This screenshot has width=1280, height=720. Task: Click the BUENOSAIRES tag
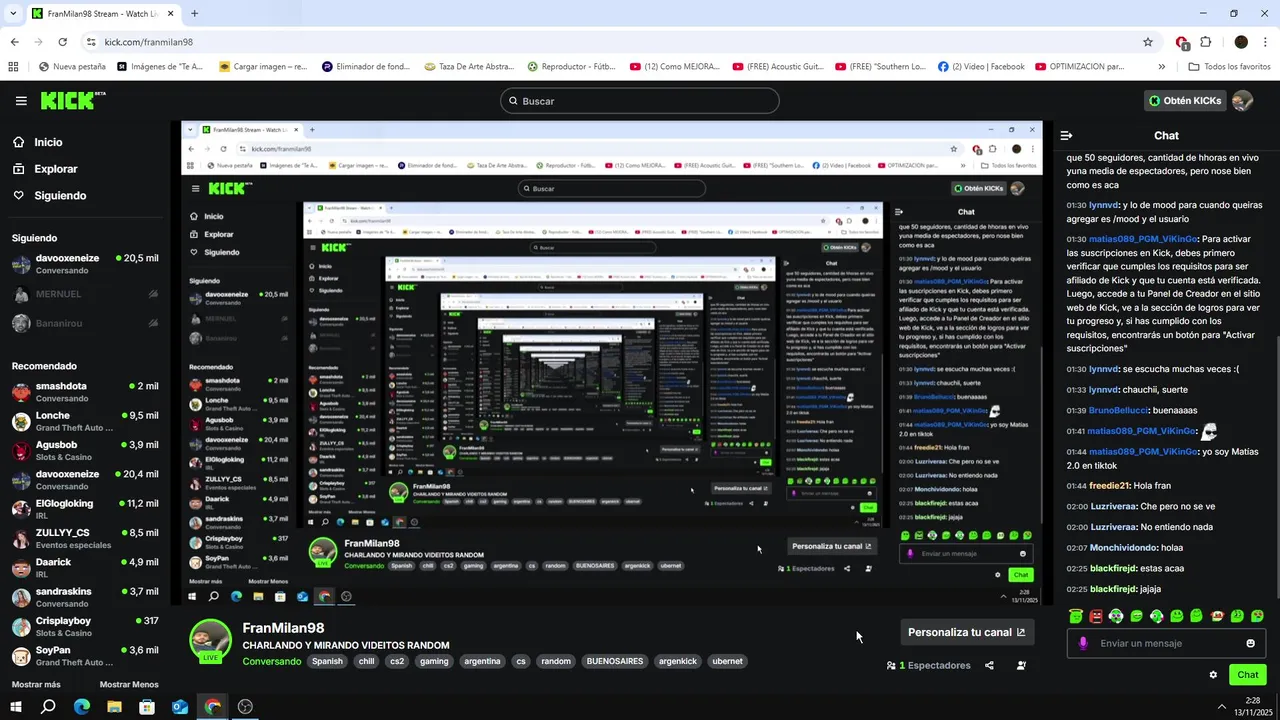(x=615, y=661)
